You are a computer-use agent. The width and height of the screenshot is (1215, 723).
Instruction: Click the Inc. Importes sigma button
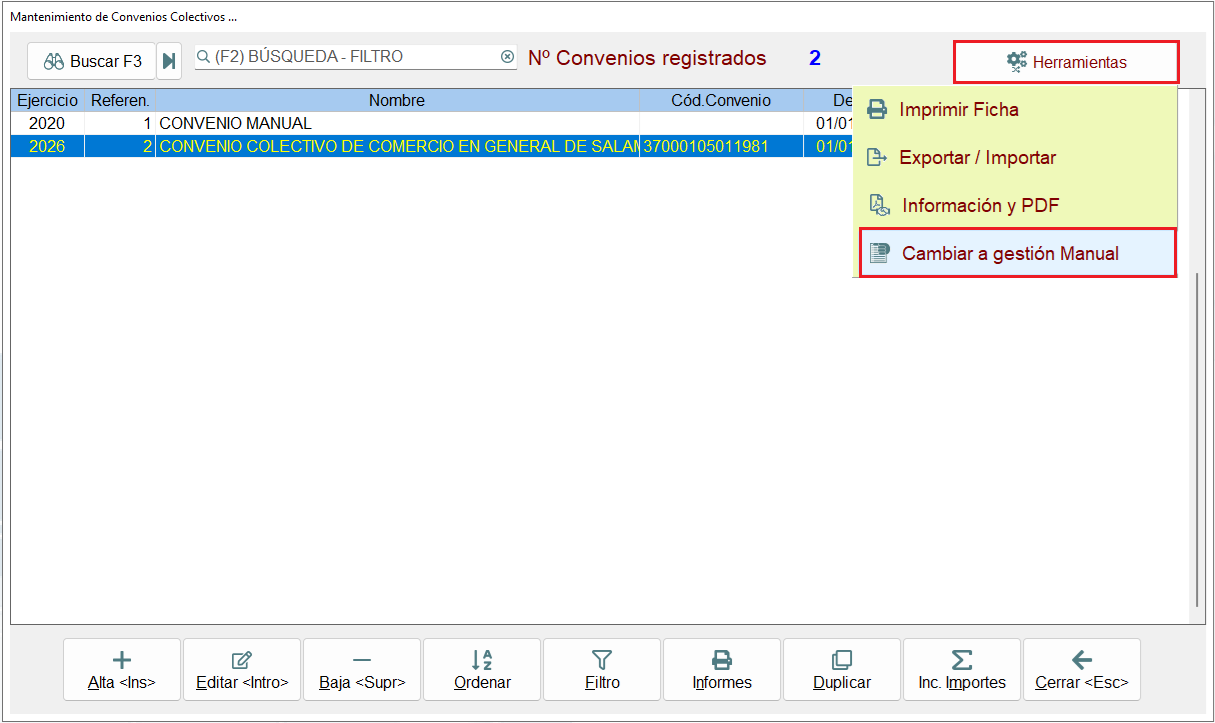click(962, 670)
